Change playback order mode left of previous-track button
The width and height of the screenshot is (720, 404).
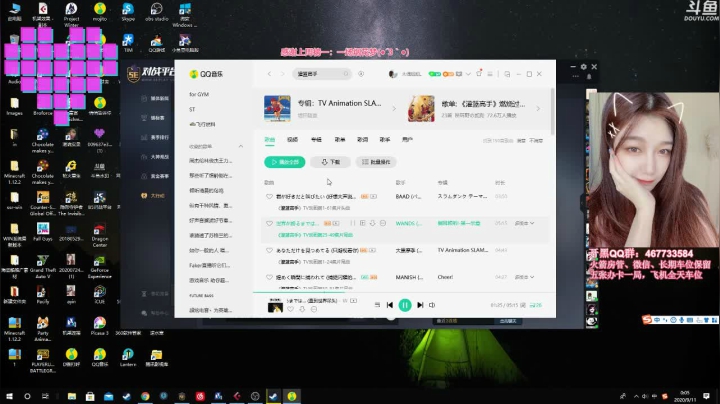pyautogui.click(x=377, y=305)
